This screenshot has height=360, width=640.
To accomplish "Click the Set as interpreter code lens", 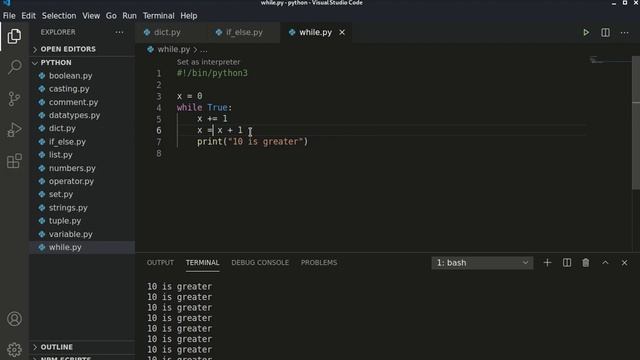I will (208, 62).
